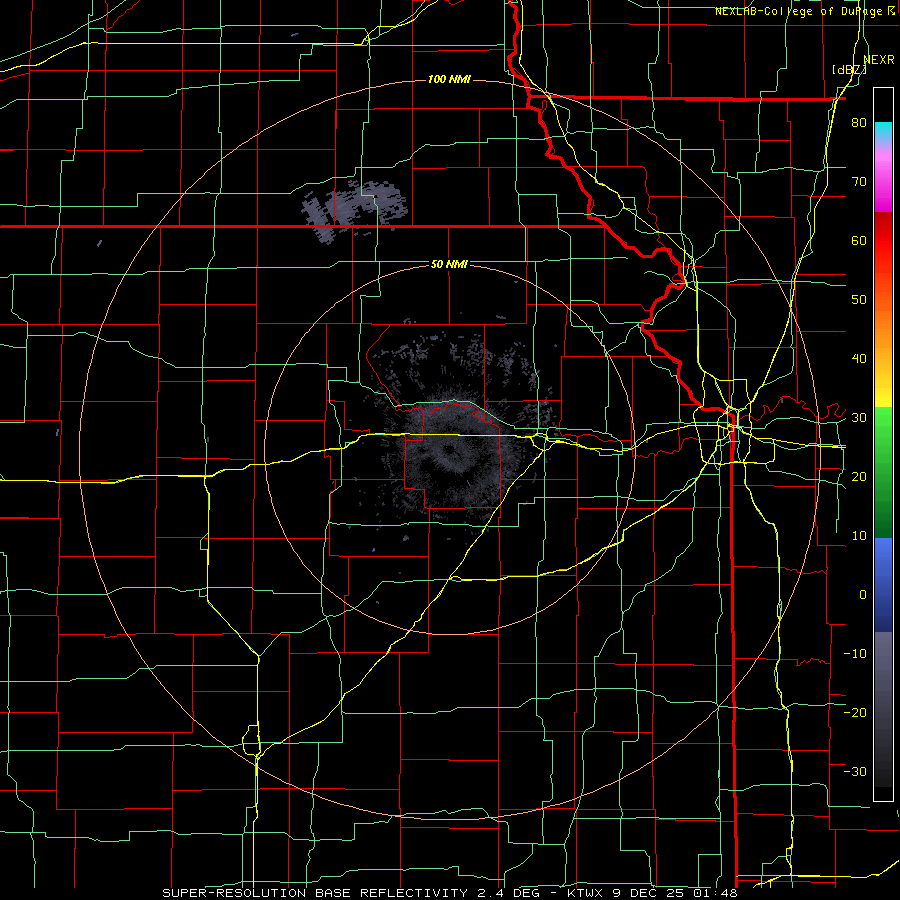Click the 60 dBZ scale value

(859, 240)
